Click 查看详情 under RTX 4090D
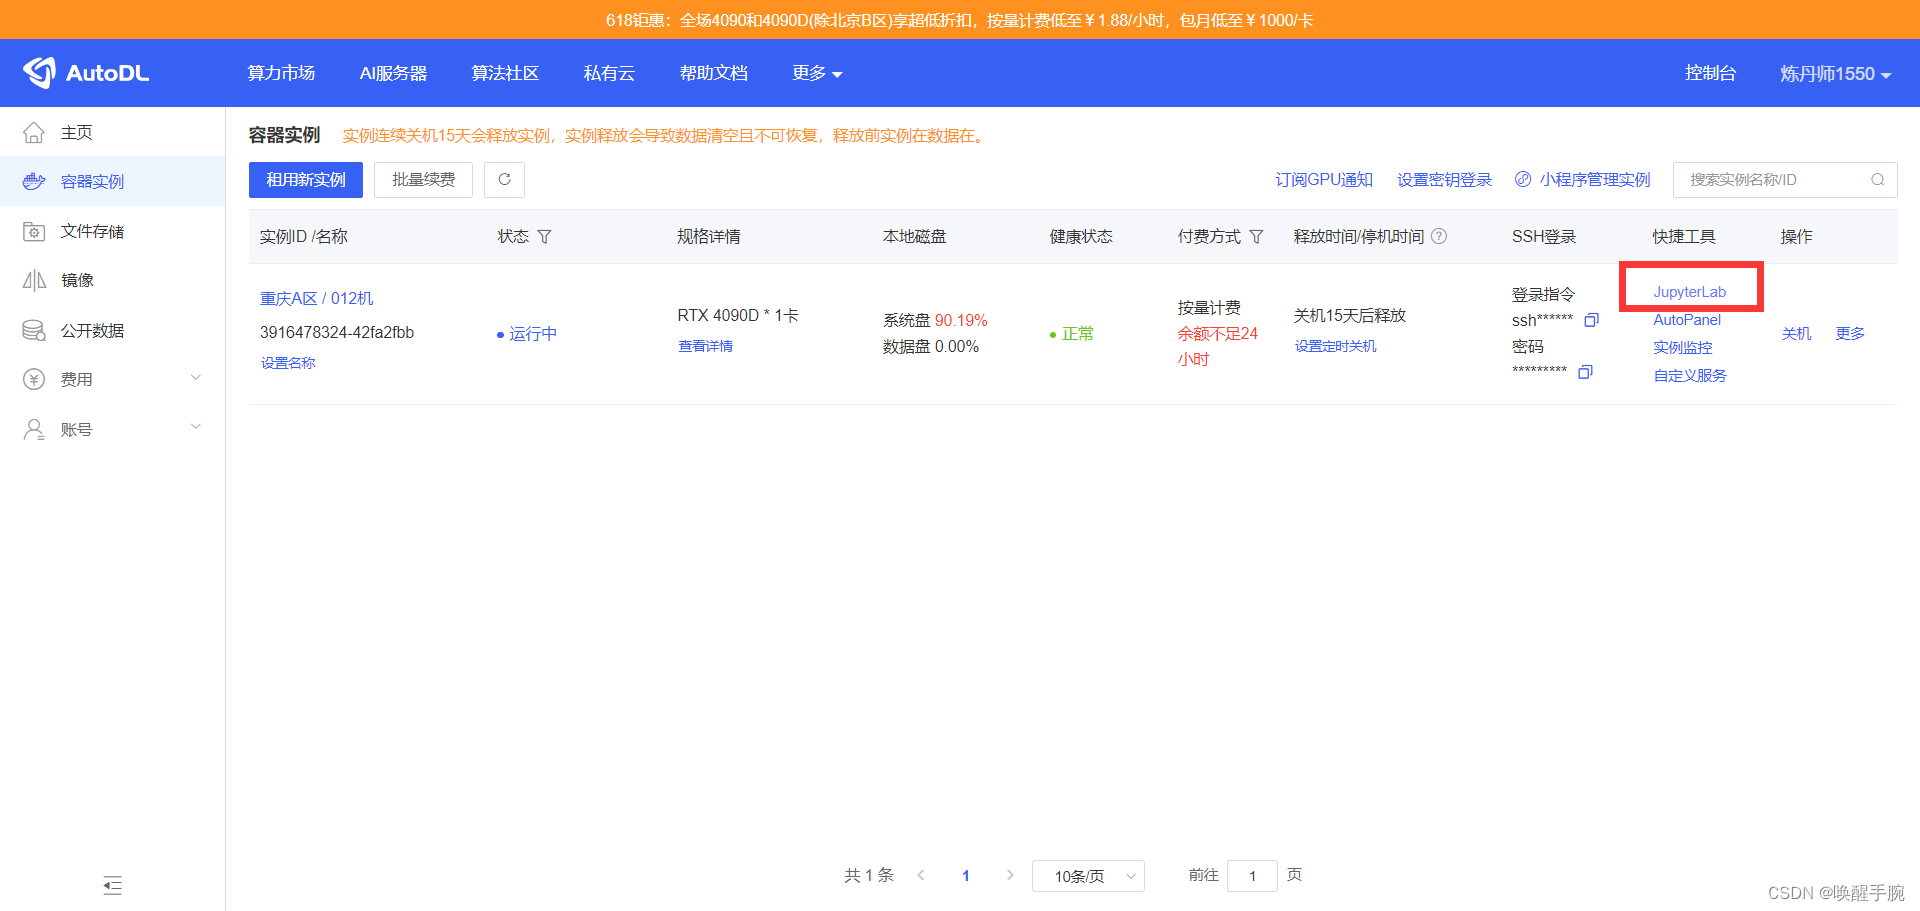Image resolution: width=1920 pixels, height=911 pixels. 705,346
